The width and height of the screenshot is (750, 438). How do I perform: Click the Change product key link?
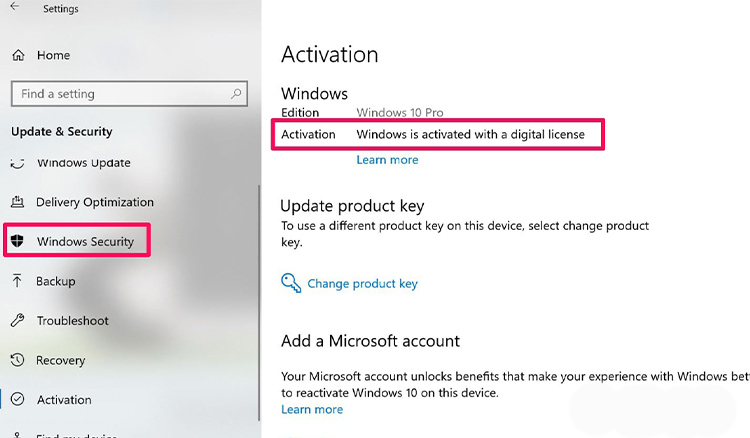click(x=362, y=284)
